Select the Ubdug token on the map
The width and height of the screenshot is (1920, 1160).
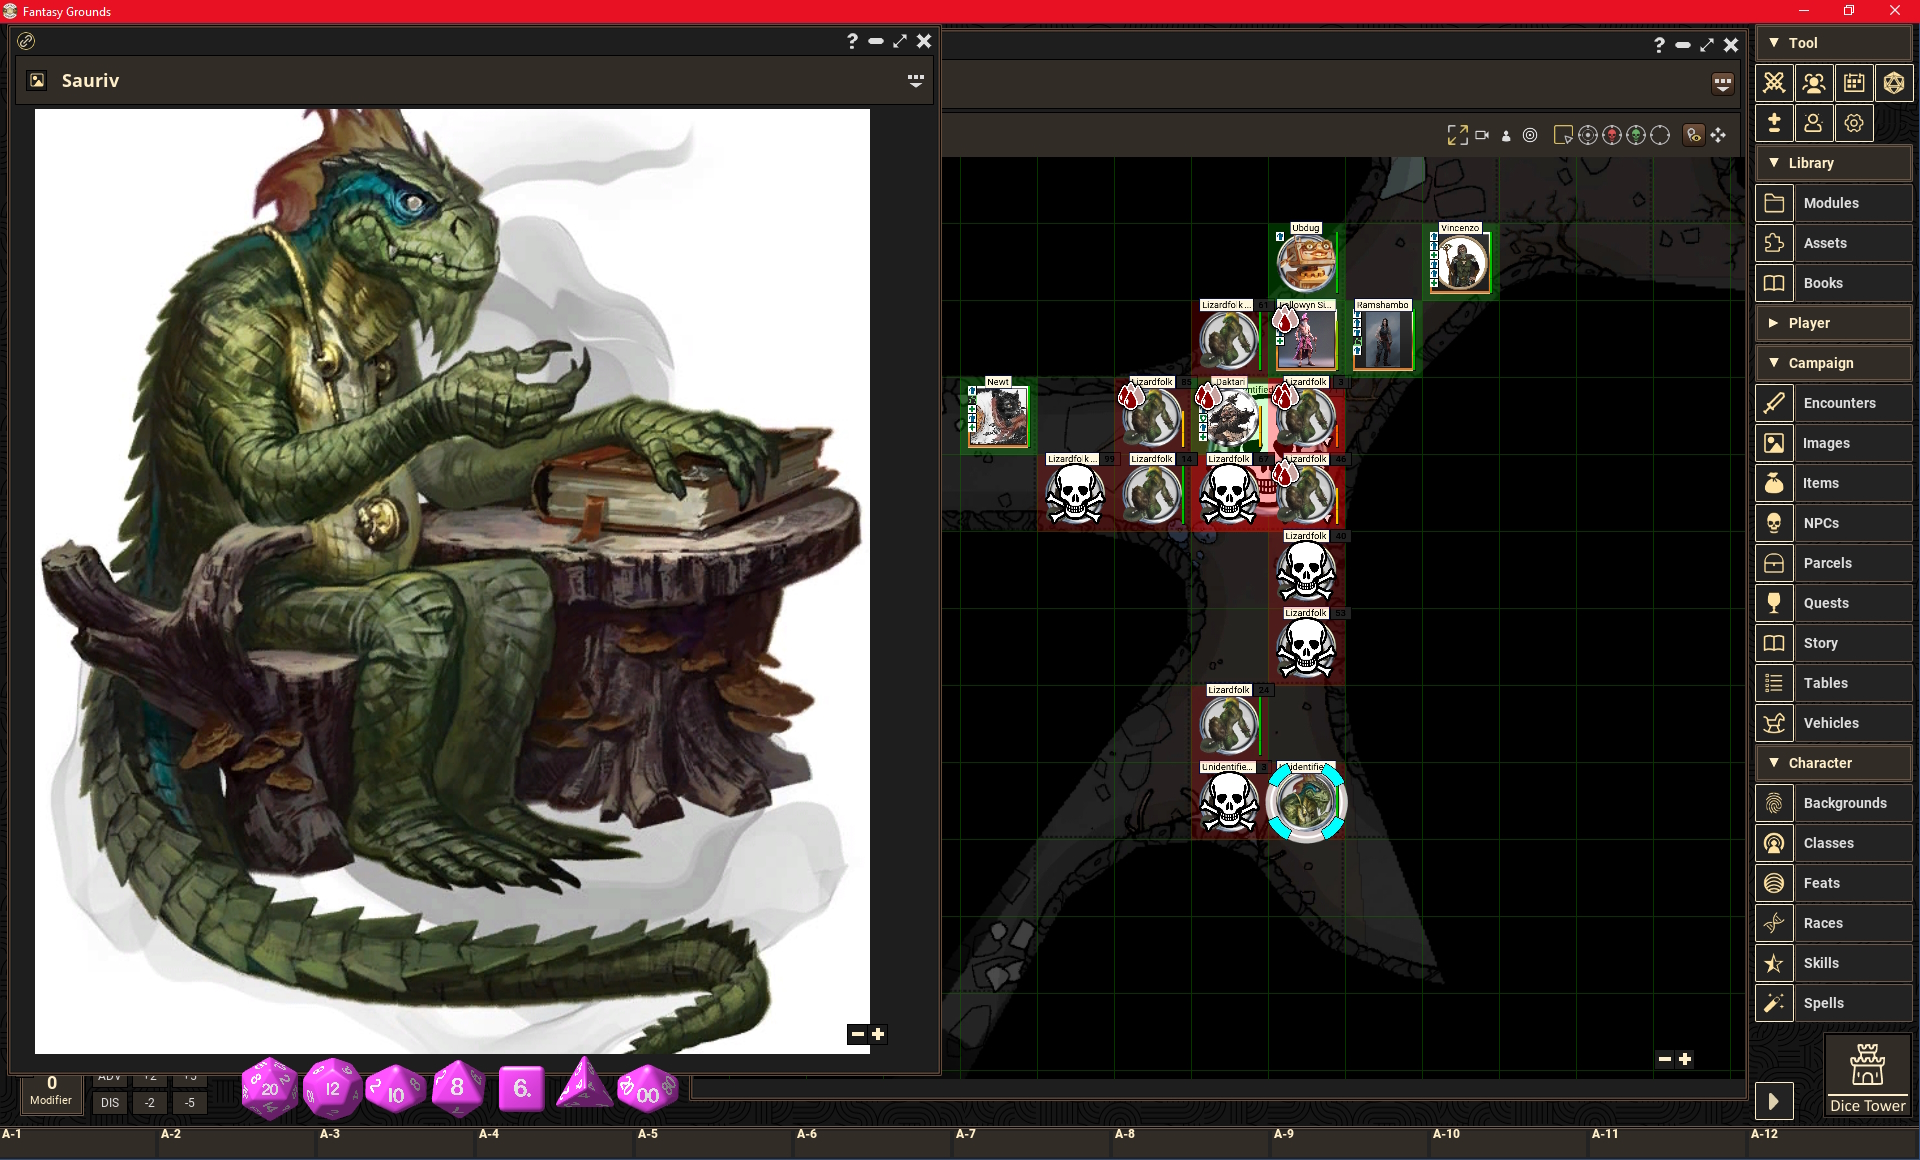click(x=1306, y=262)
